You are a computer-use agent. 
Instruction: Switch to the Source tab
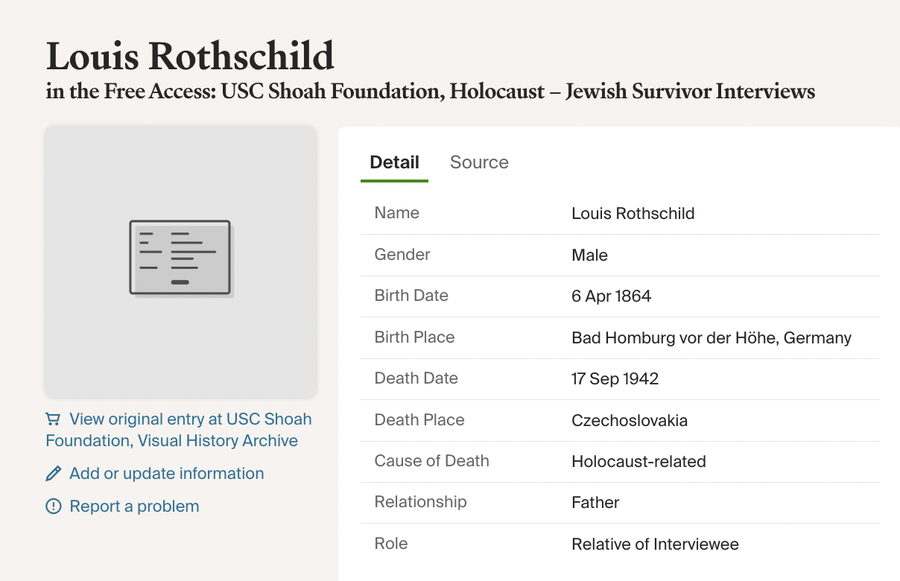(x=479, y=162)
